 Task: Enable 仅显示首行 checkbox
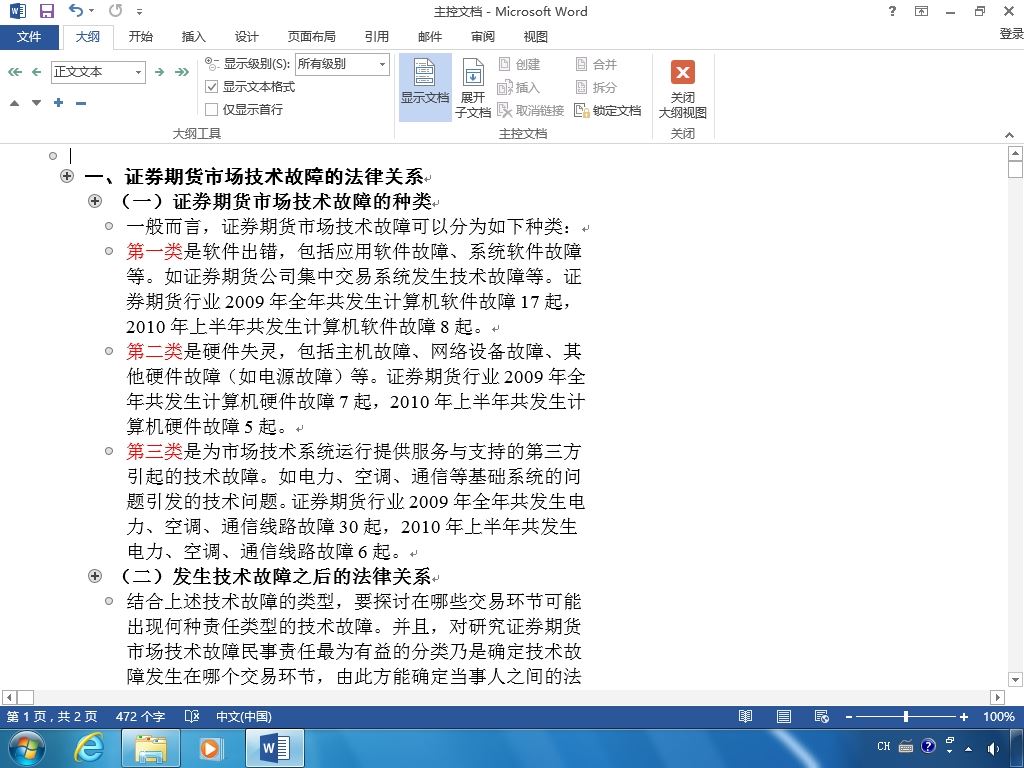pyautogui.click(x=212, y=110)
